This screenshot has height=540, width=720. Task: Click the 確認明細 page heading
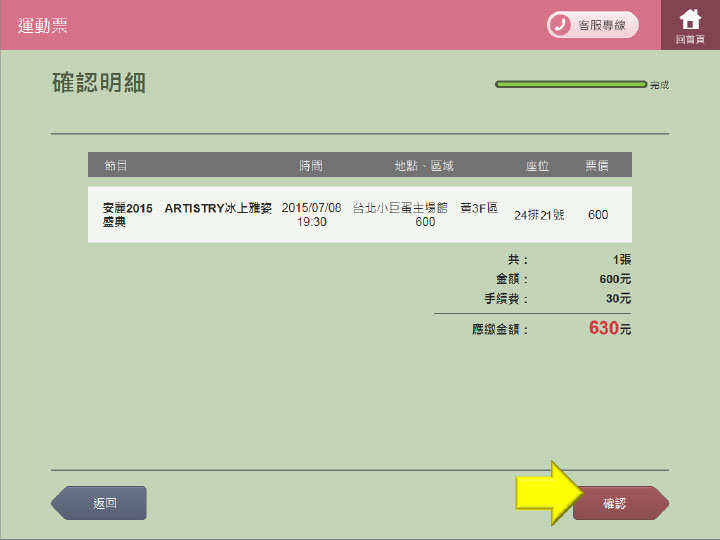pos(99,83)
